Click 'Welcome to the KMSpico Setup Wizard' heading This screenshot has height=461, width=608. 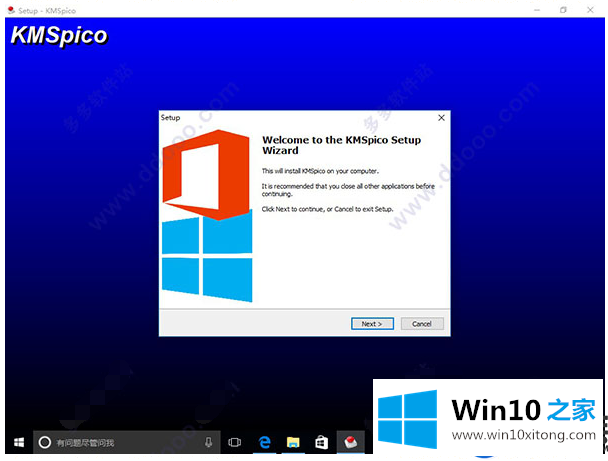click(x=342, y=145)
